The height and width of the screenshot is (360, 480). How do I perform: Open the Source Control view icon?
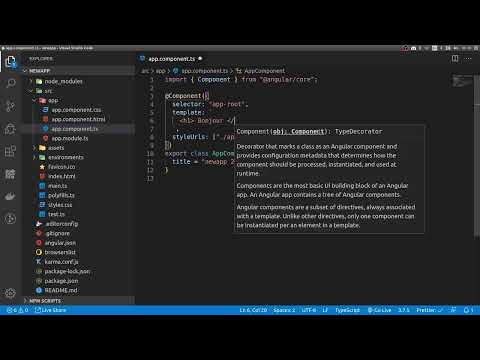click(x=11, y=106)
